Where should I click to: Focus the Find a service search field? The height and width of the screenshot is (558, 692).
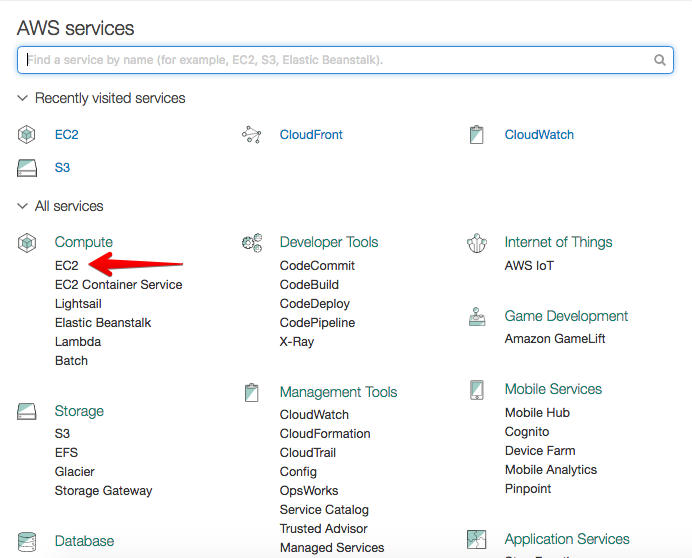[x=345, y=60]
